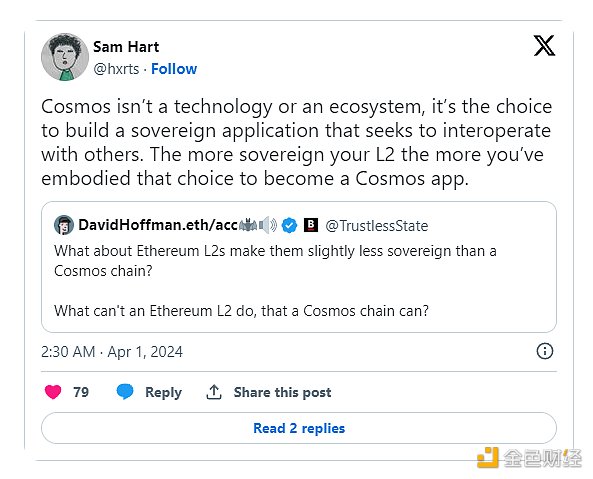
Task: Click the Reply label
Action: coord(163,392)
